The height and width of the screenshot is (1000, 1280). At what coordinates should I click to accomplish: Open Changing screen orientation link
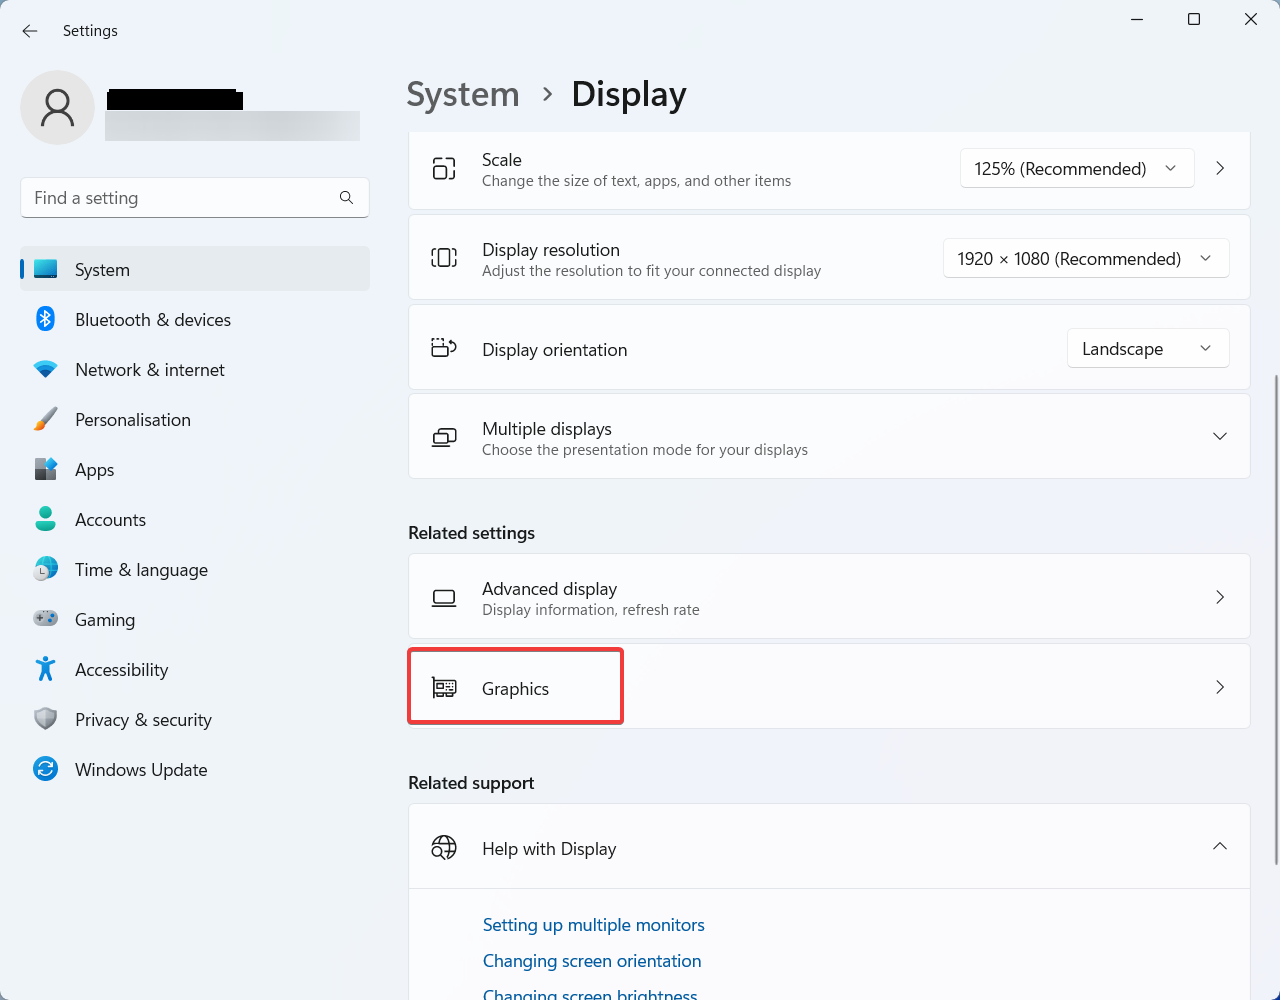click(x=592, y=961)
